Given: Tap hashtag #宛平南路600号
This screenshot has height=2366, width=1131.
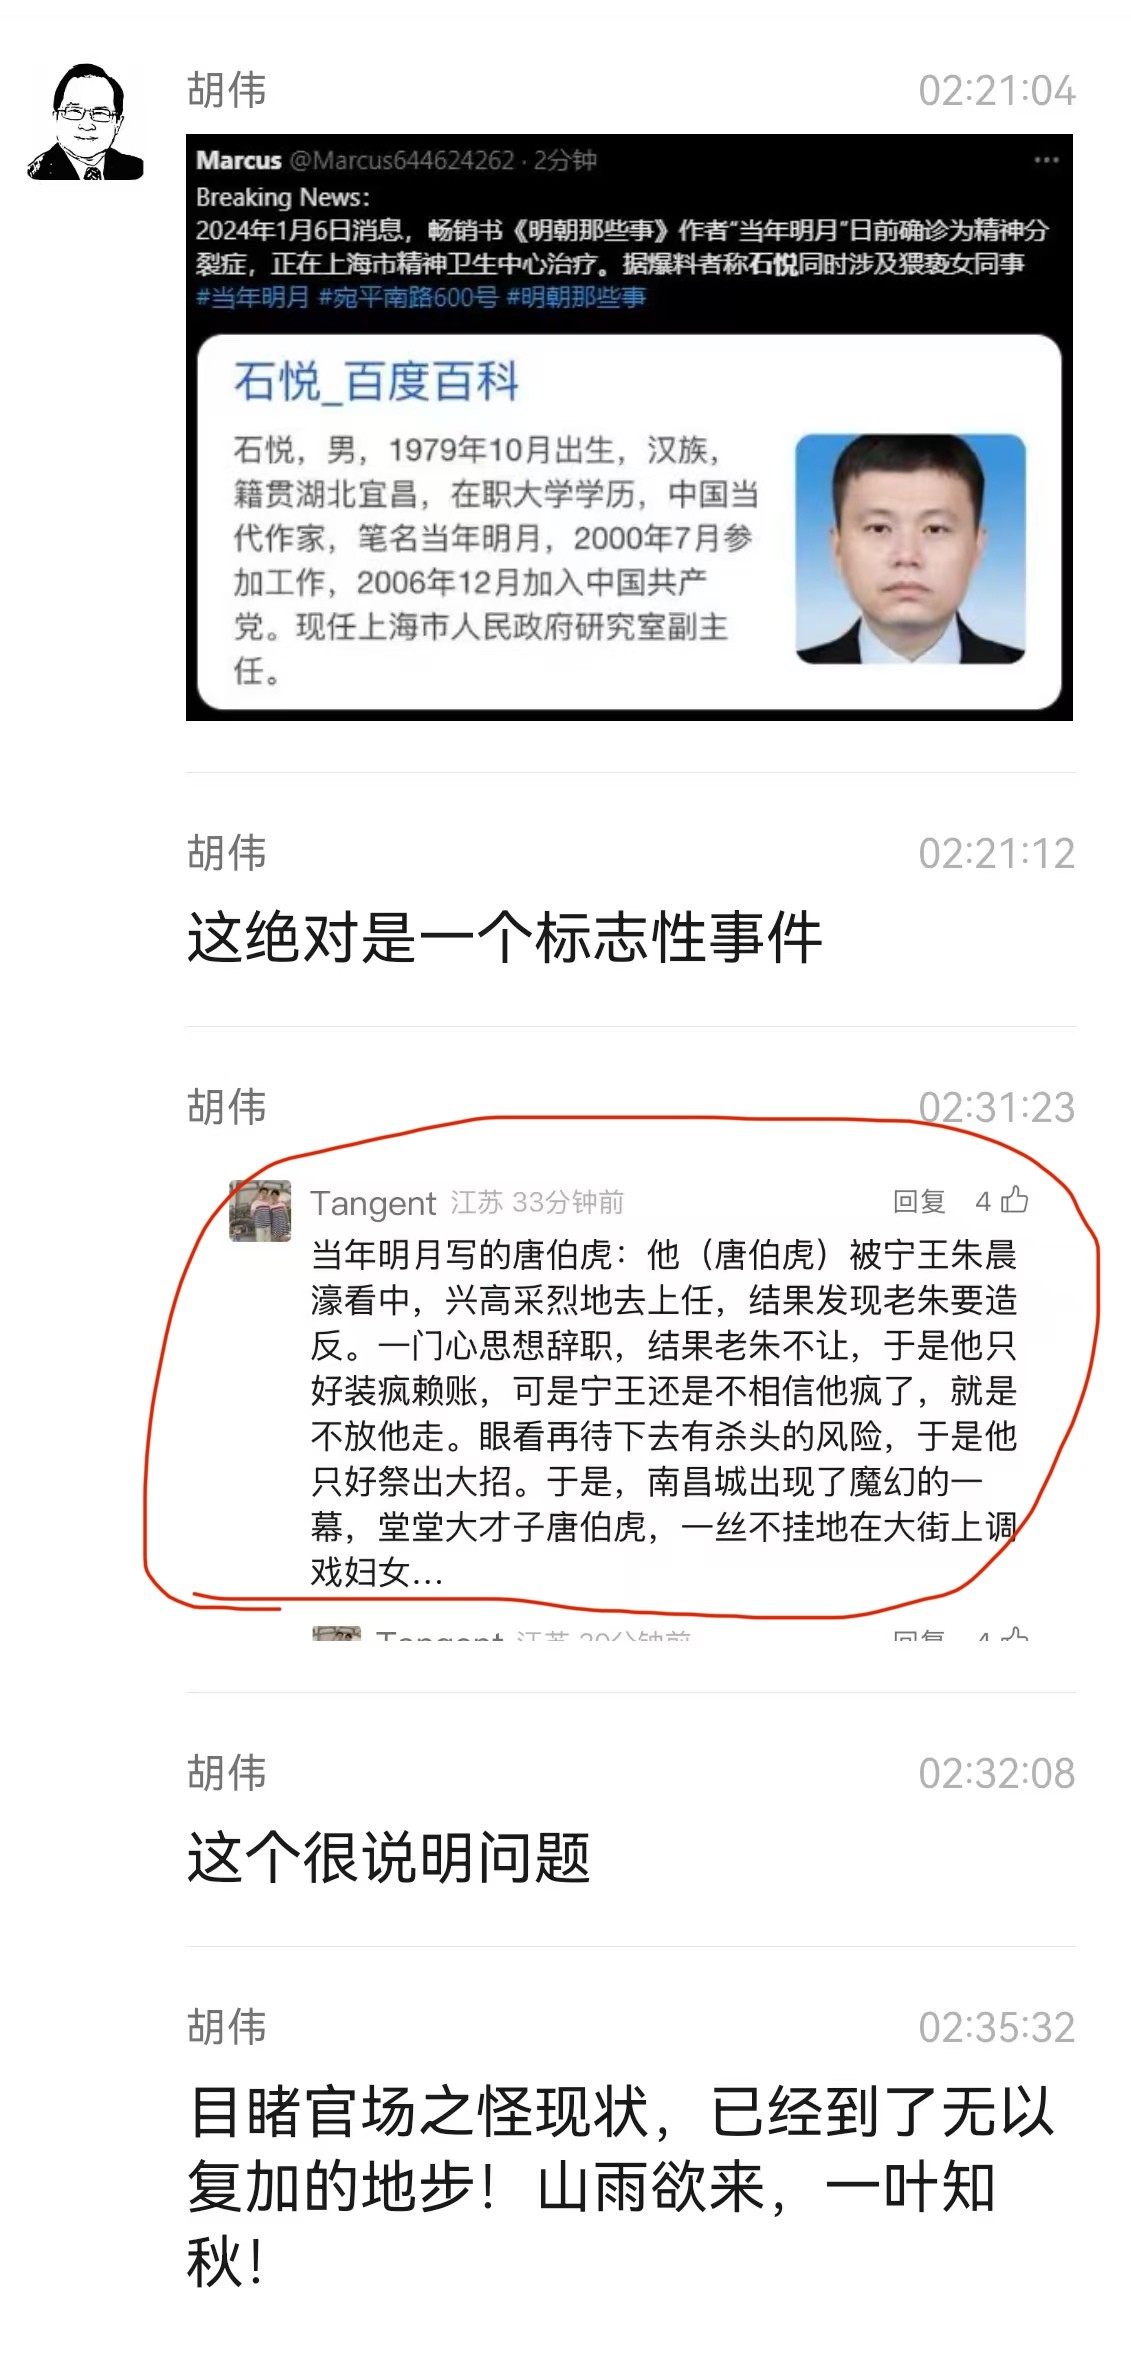Looking at the screenshot, I should tap(408, 297).
